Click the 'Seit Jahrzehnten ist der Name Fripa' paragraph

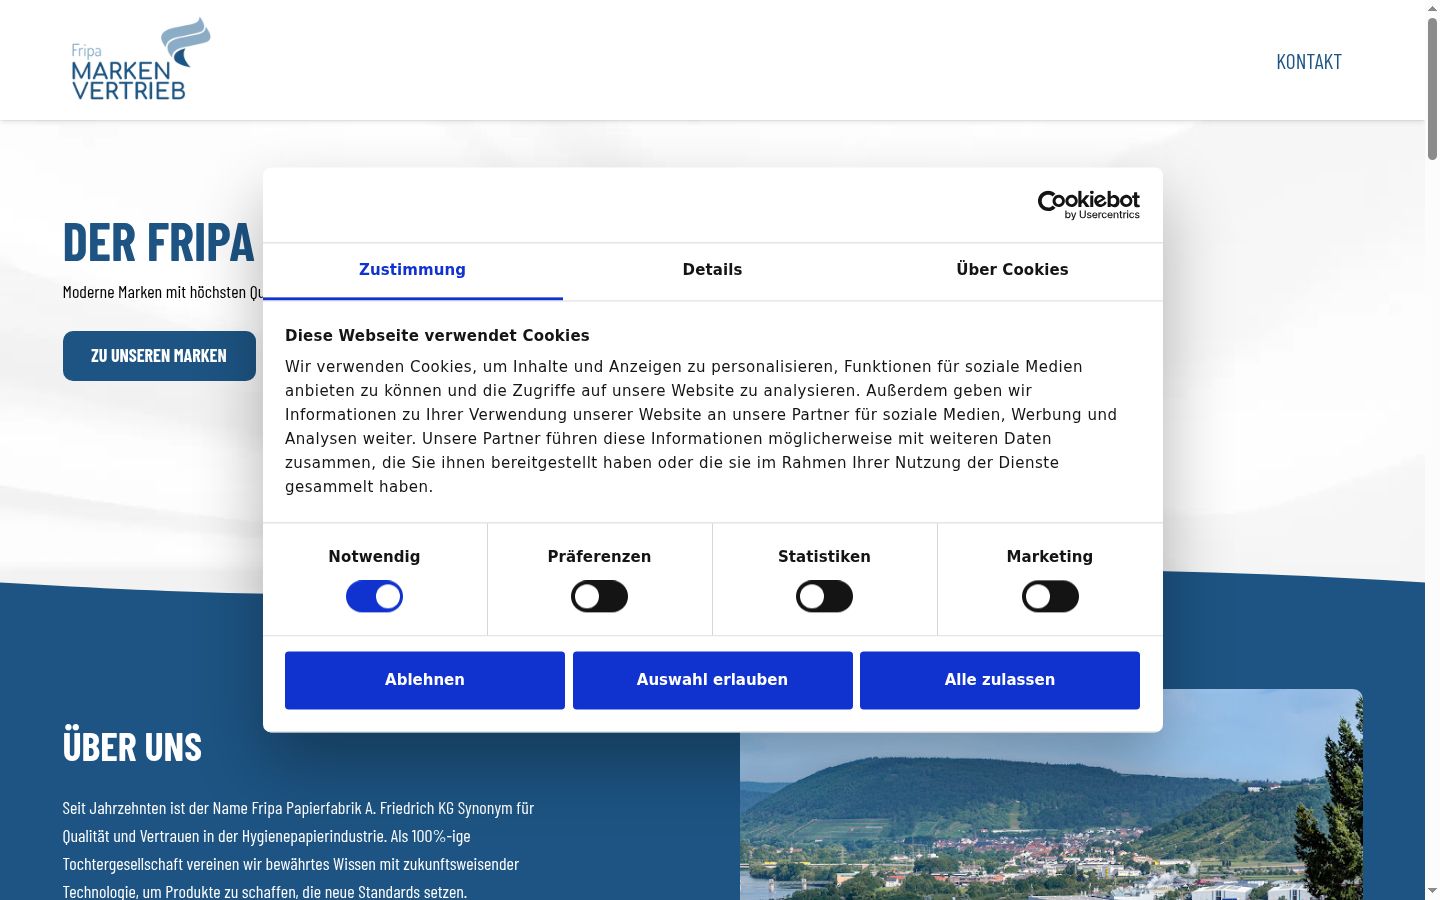(298, 849)
